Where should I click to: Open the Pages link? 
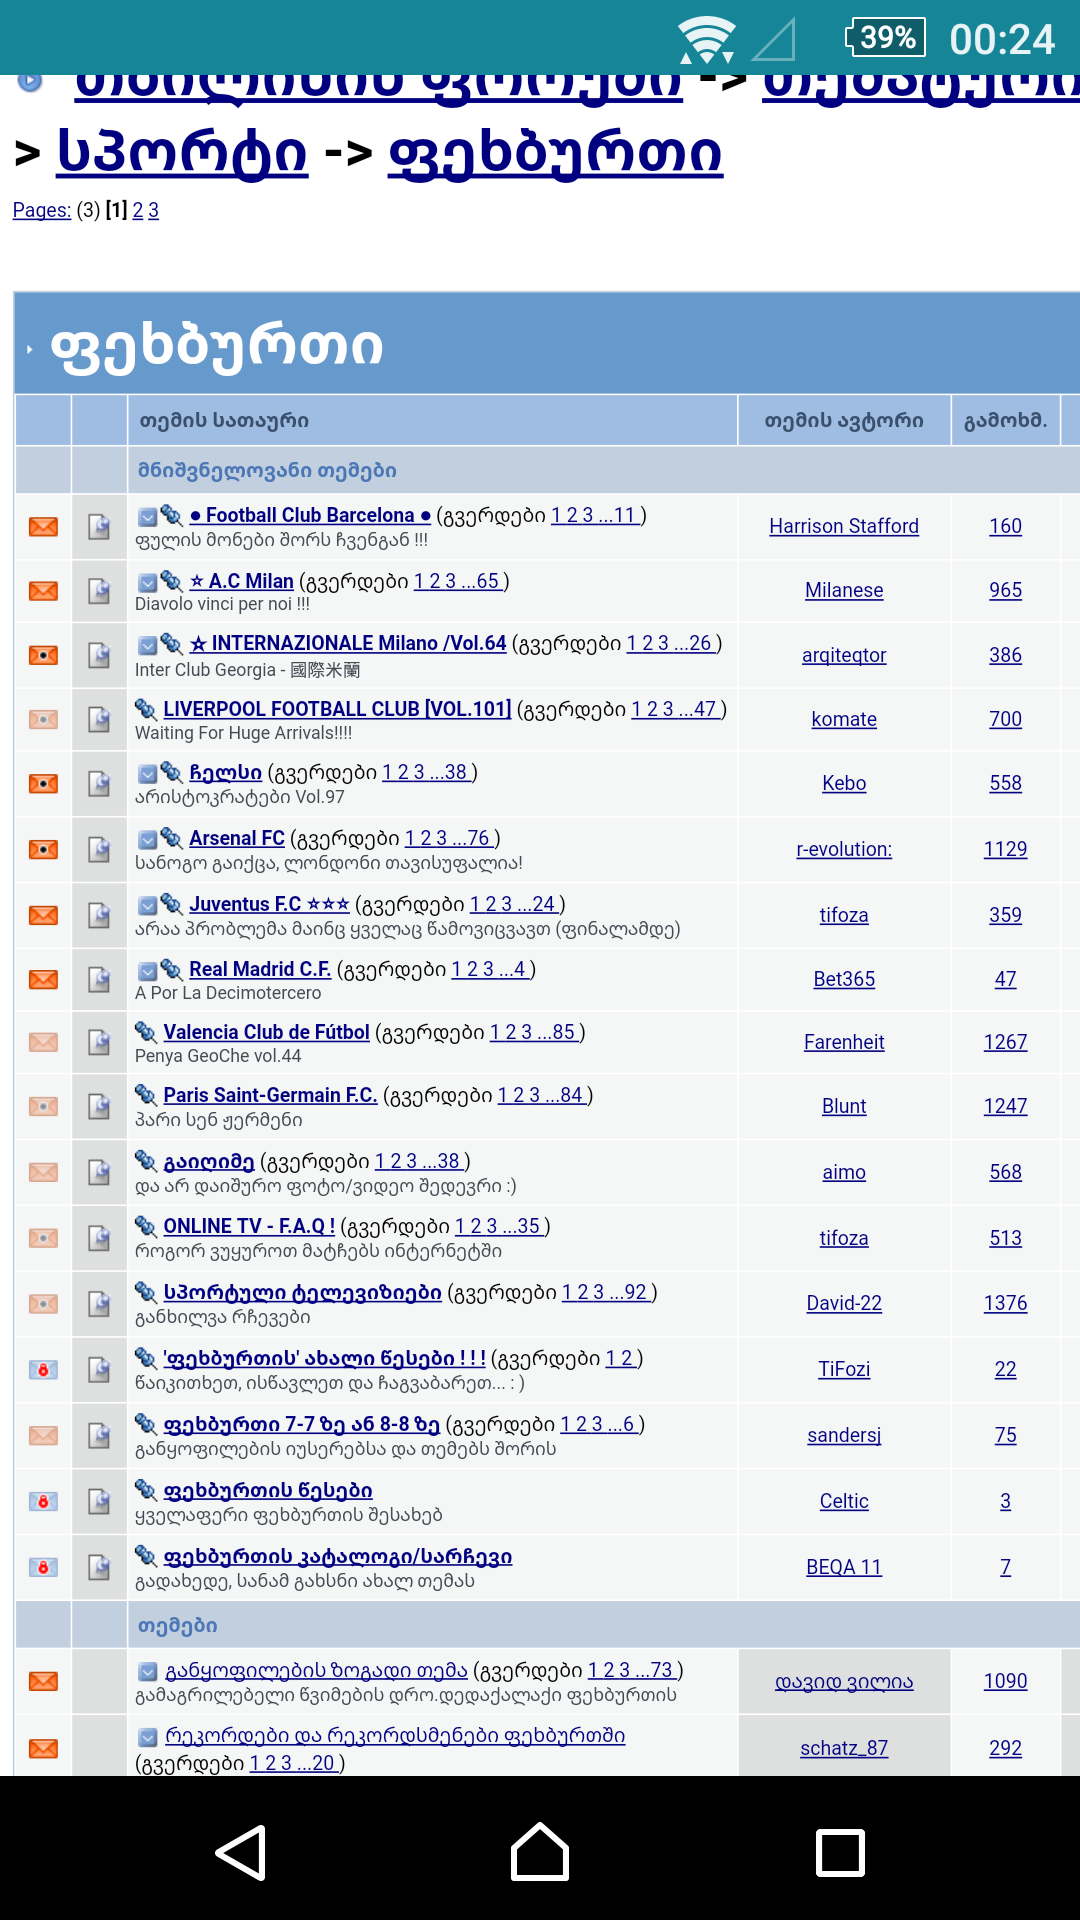(x=42, y=210)
